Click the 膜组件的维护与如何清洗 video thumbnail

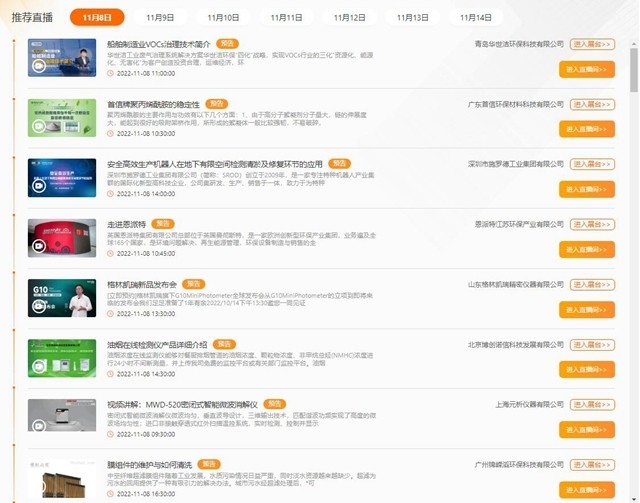click(x=62, y=479)
